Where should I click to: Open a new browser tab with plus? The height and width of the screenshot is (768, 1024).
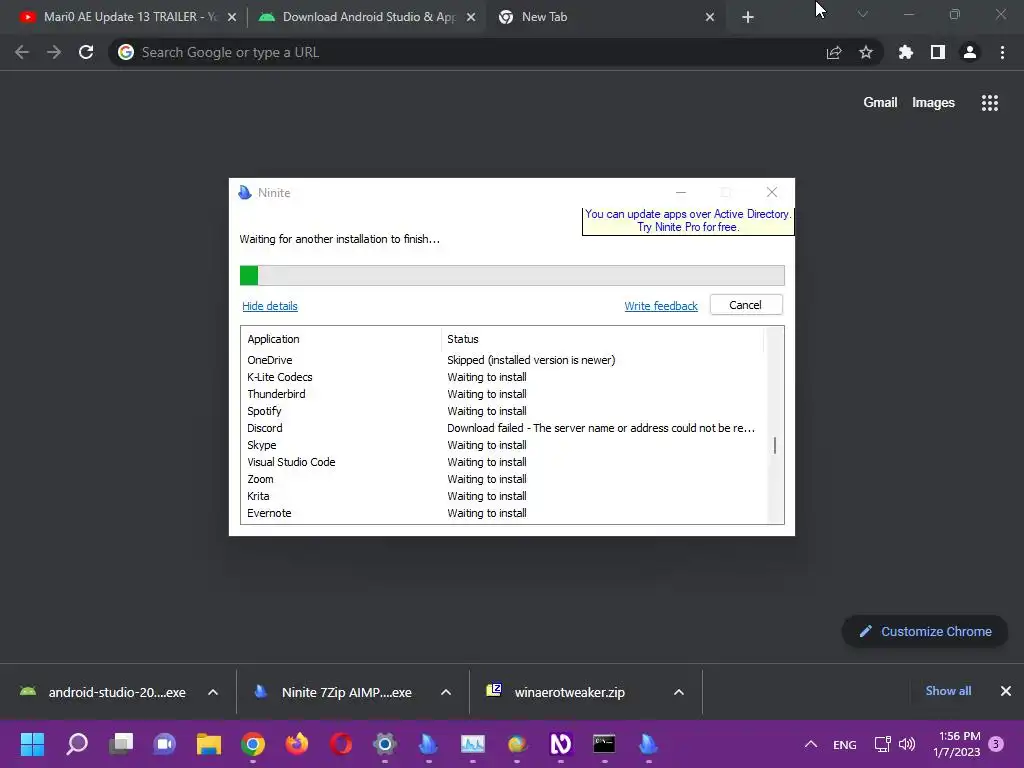point(748,18)
